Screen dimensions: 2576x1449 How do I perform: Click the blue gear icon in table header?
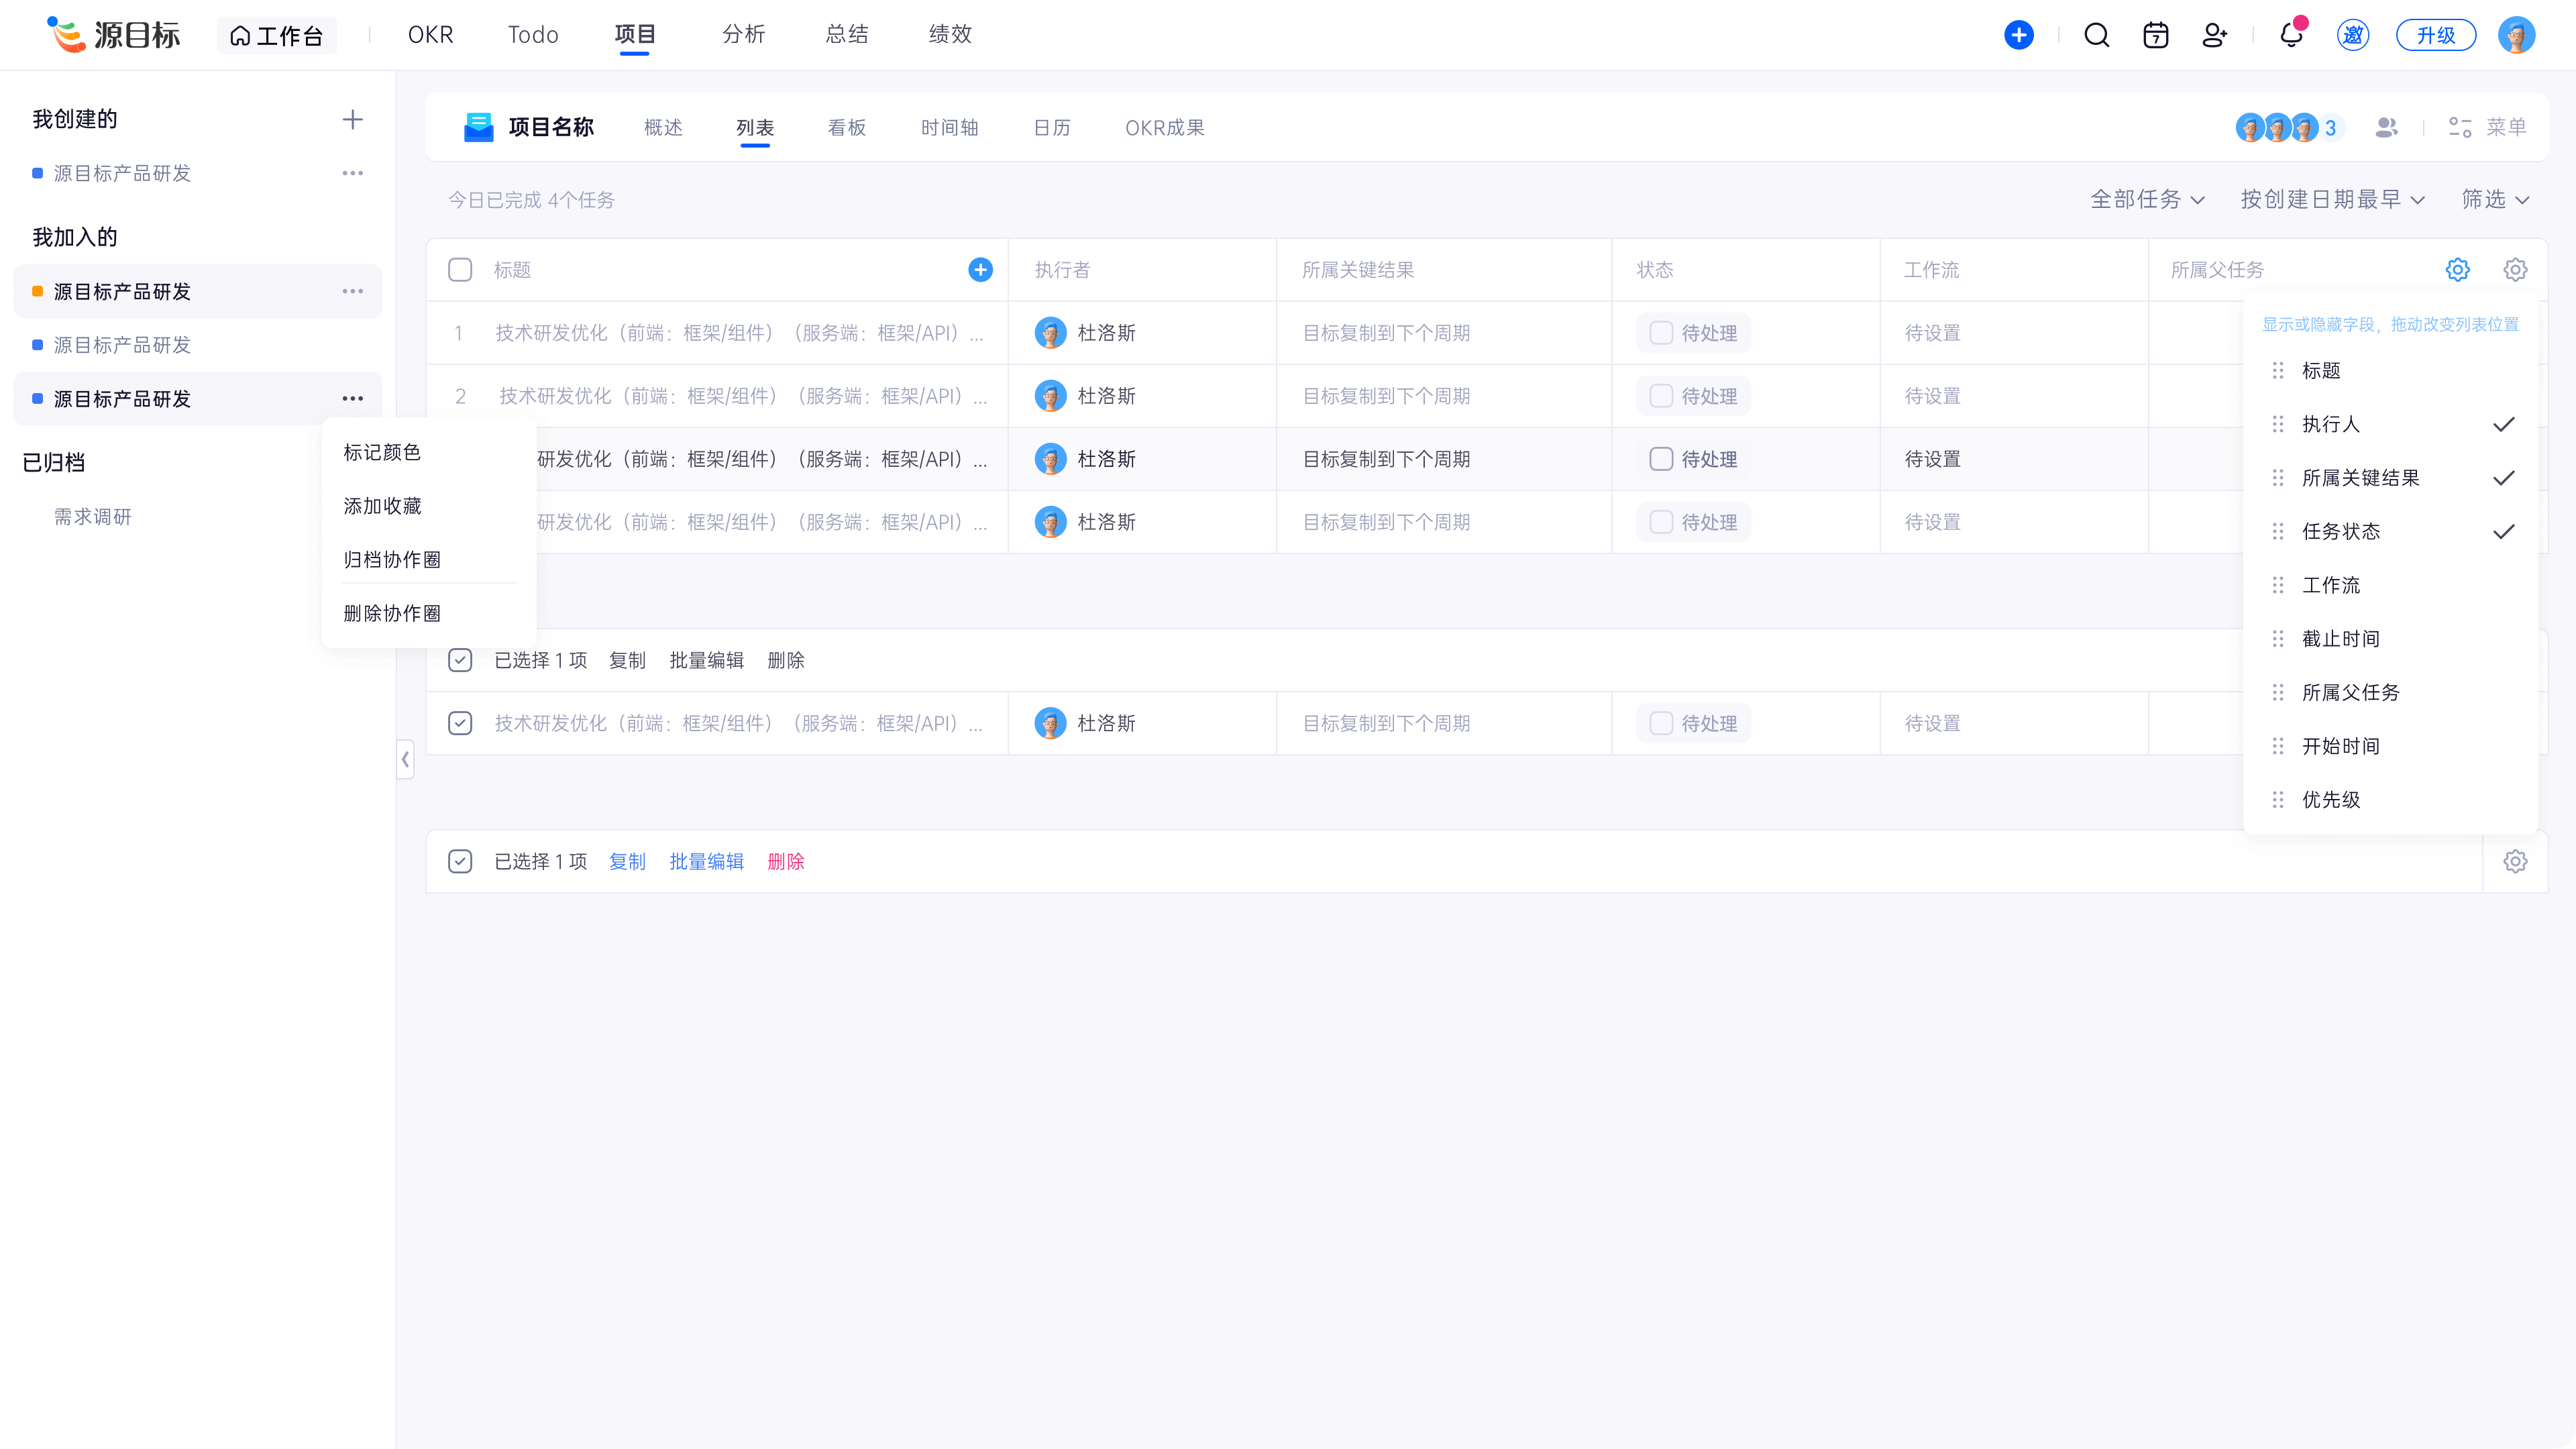pos(2457,269)
